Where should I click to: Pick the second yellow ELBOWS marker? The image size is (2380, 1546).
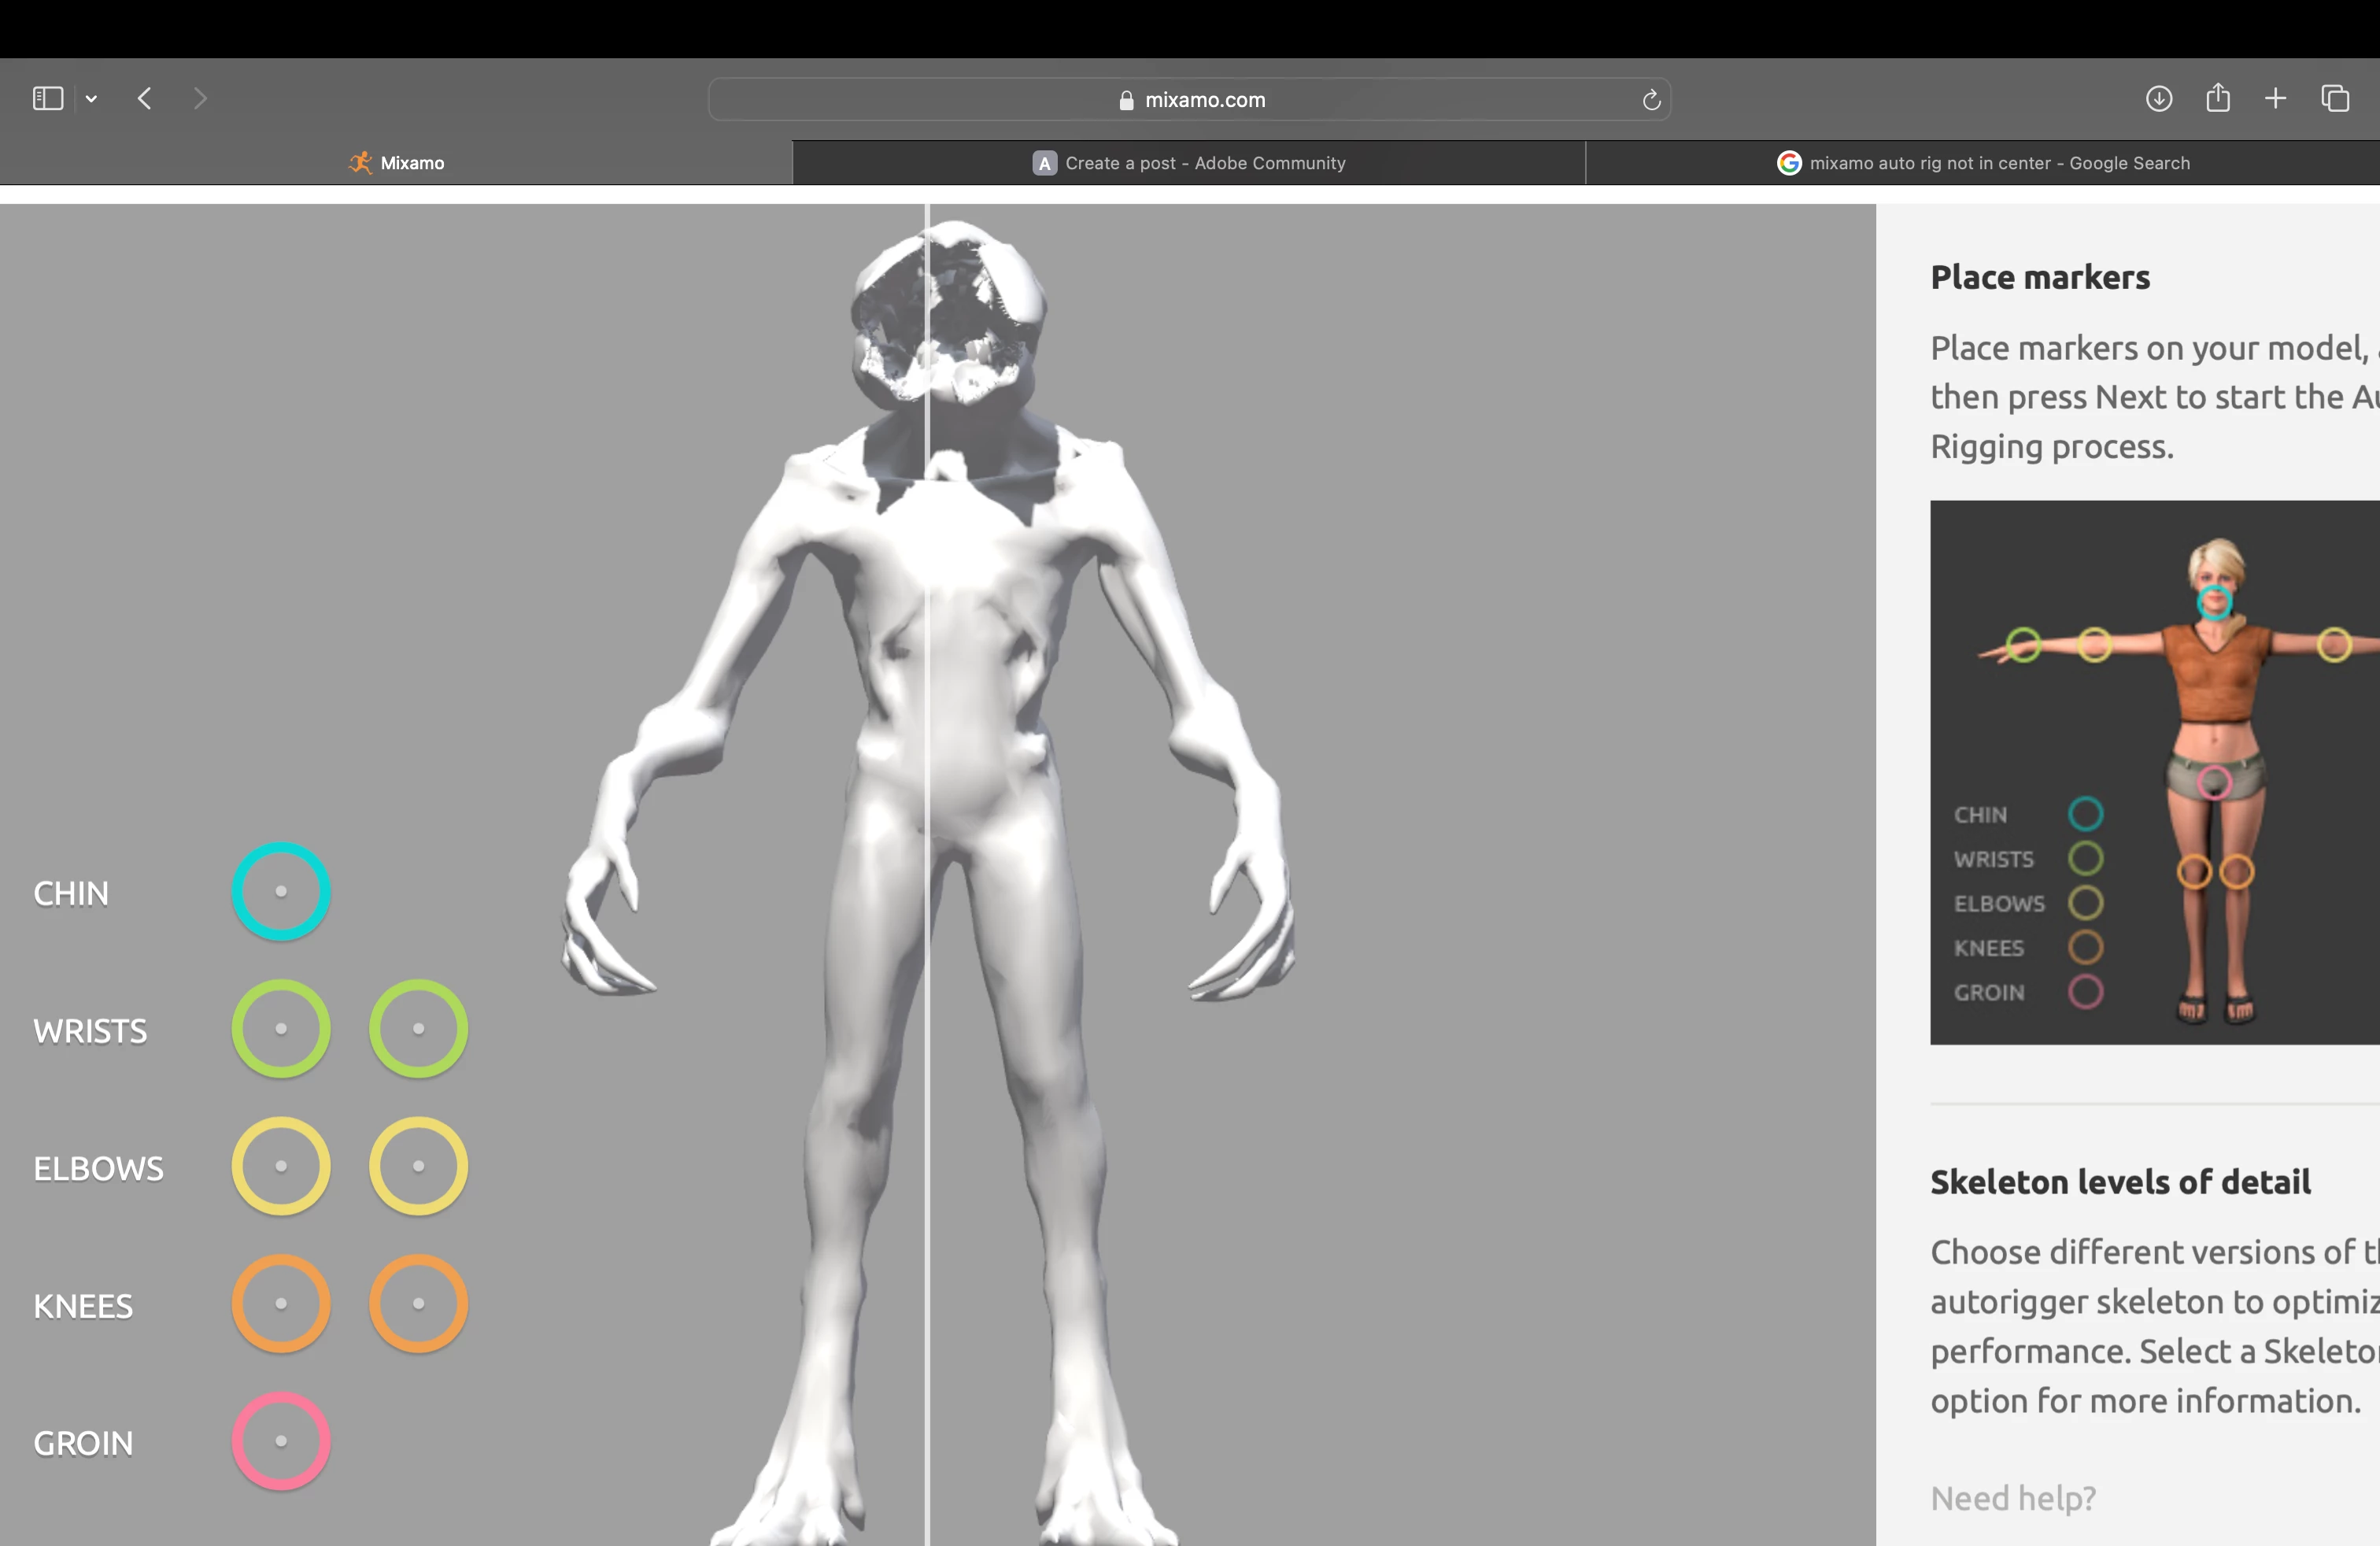(x=418, y=1166)
